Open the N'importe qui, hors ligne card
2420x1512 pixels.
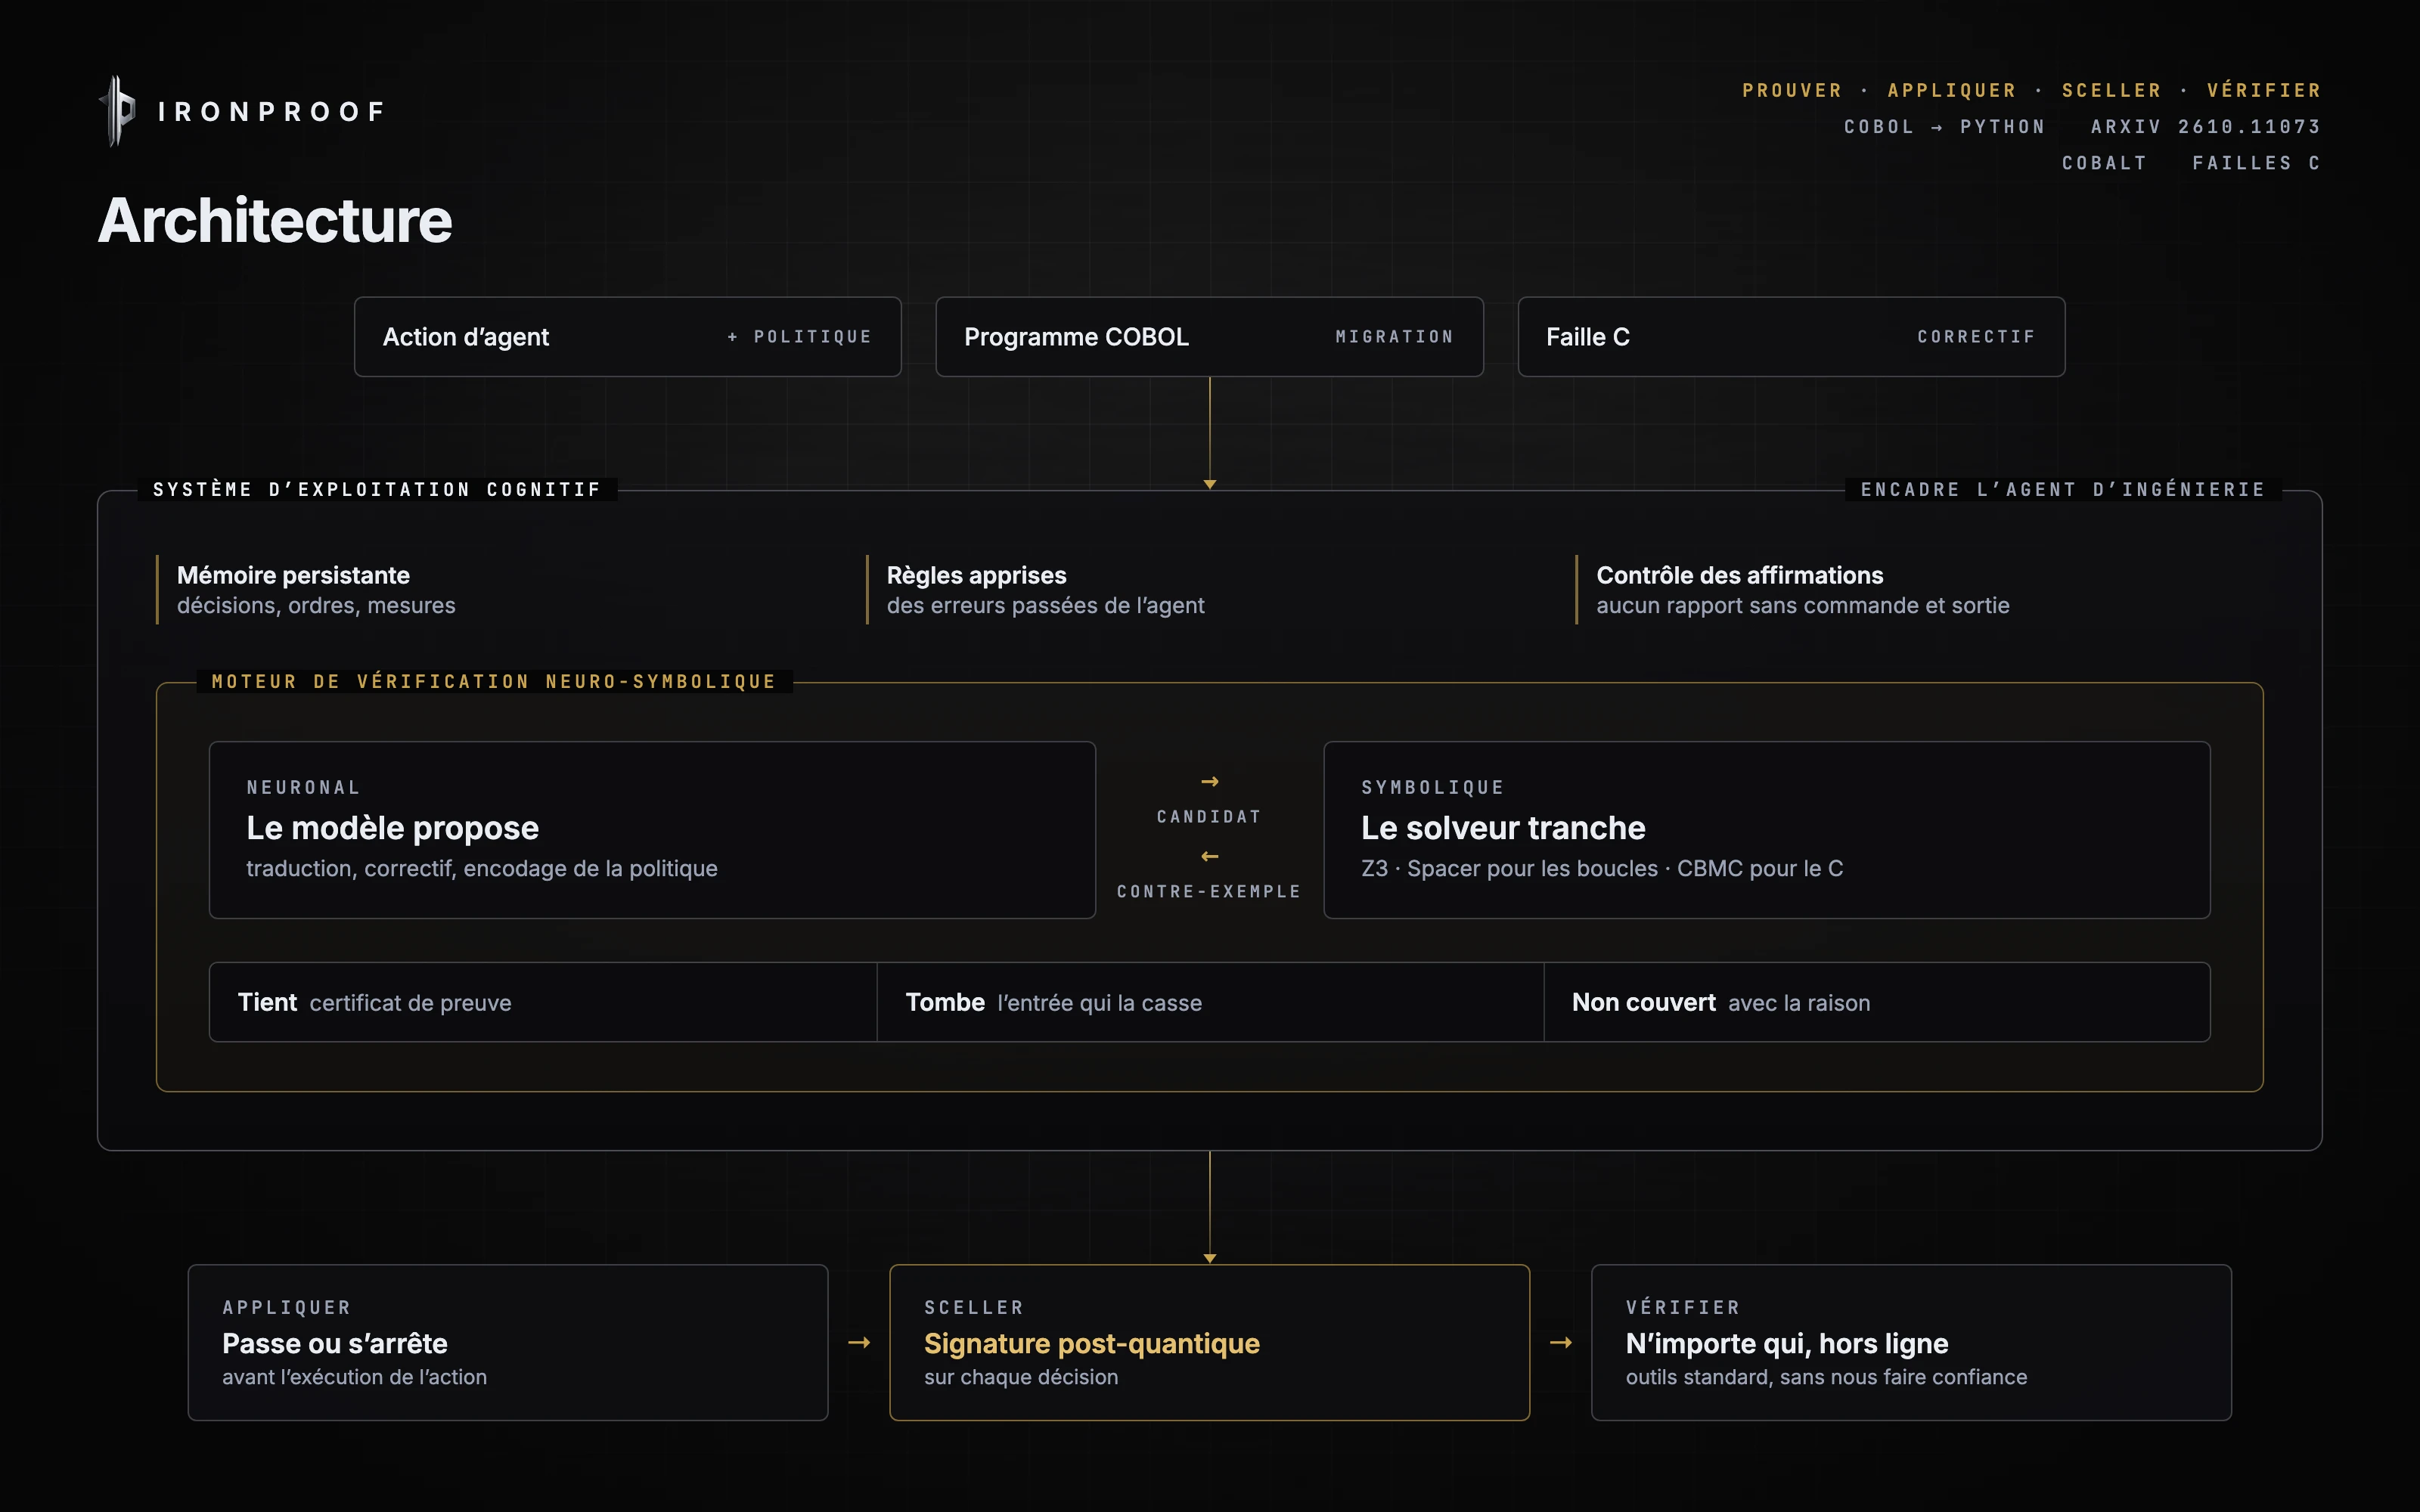(1911, 1342)
